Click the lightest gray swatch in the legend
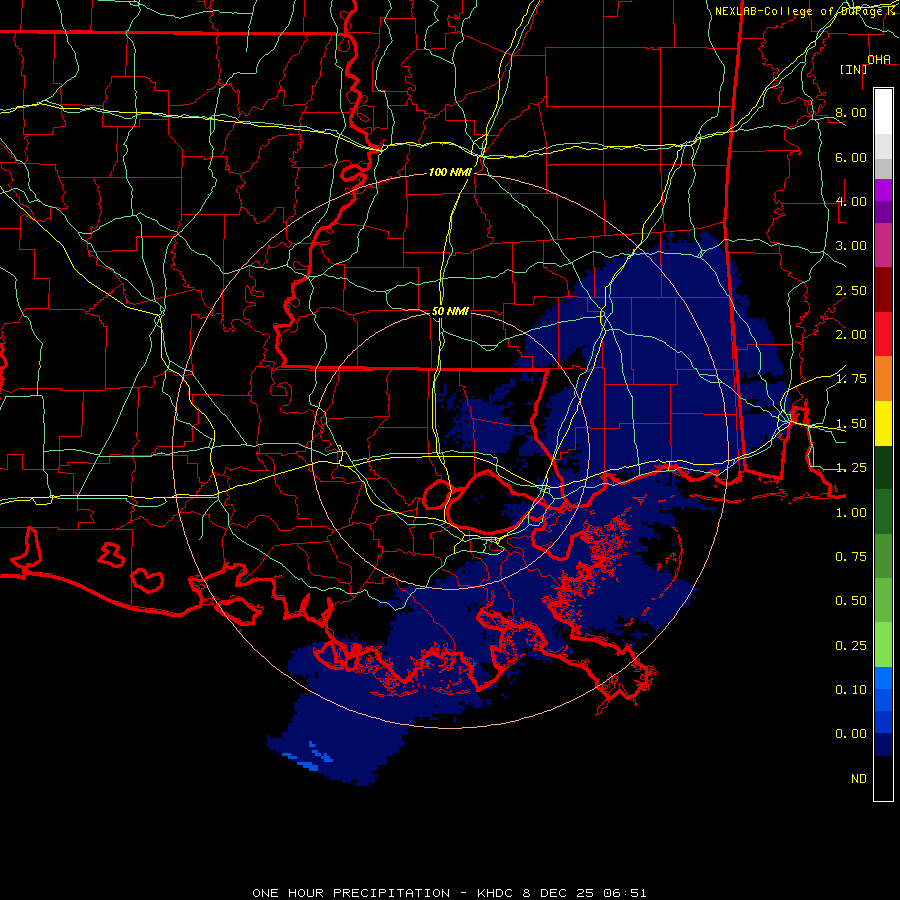 (883, 146)
